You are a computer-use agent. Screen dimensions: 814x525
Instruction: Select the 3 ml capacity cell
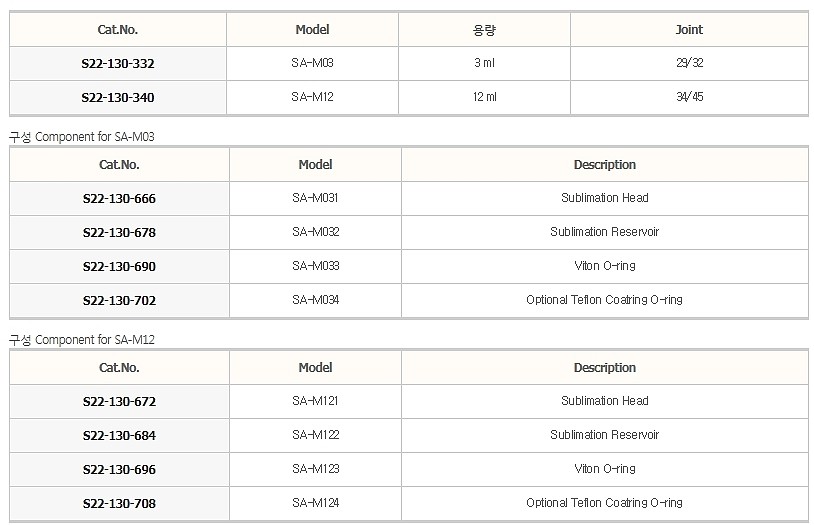point(484,63)
